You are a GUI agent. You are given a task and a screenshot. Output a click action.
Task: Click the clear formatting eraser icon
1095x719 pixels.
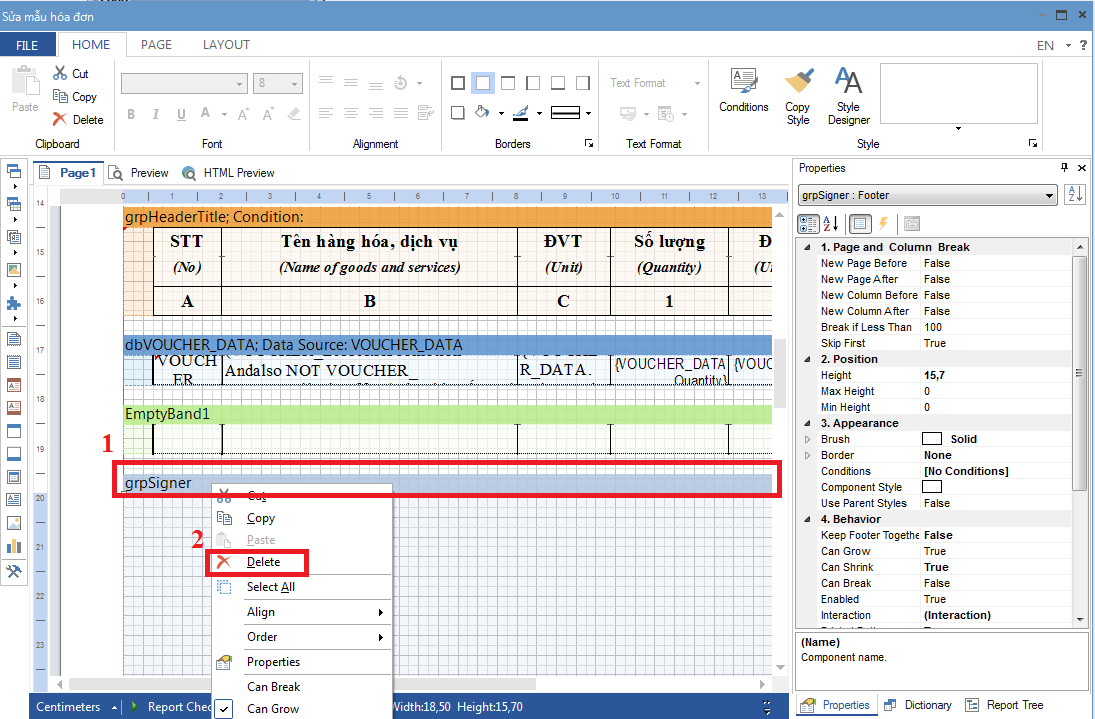[x=294, y=114]
